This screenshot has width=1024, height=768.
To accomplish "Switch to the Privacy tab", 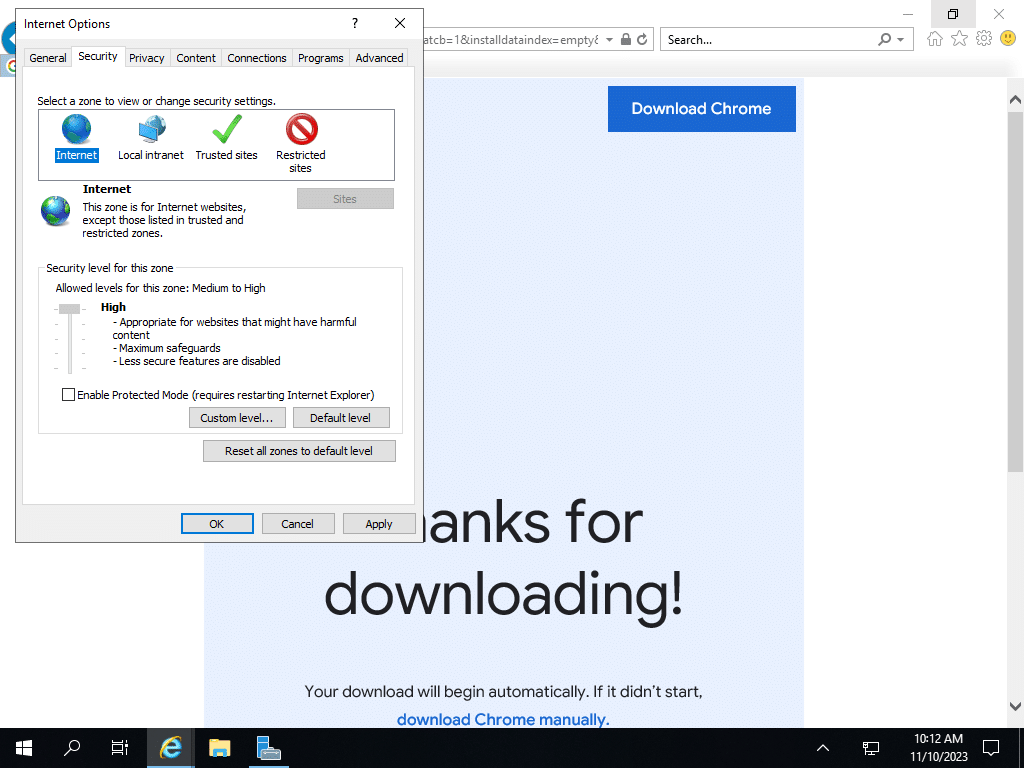I will tap(146, 57).
